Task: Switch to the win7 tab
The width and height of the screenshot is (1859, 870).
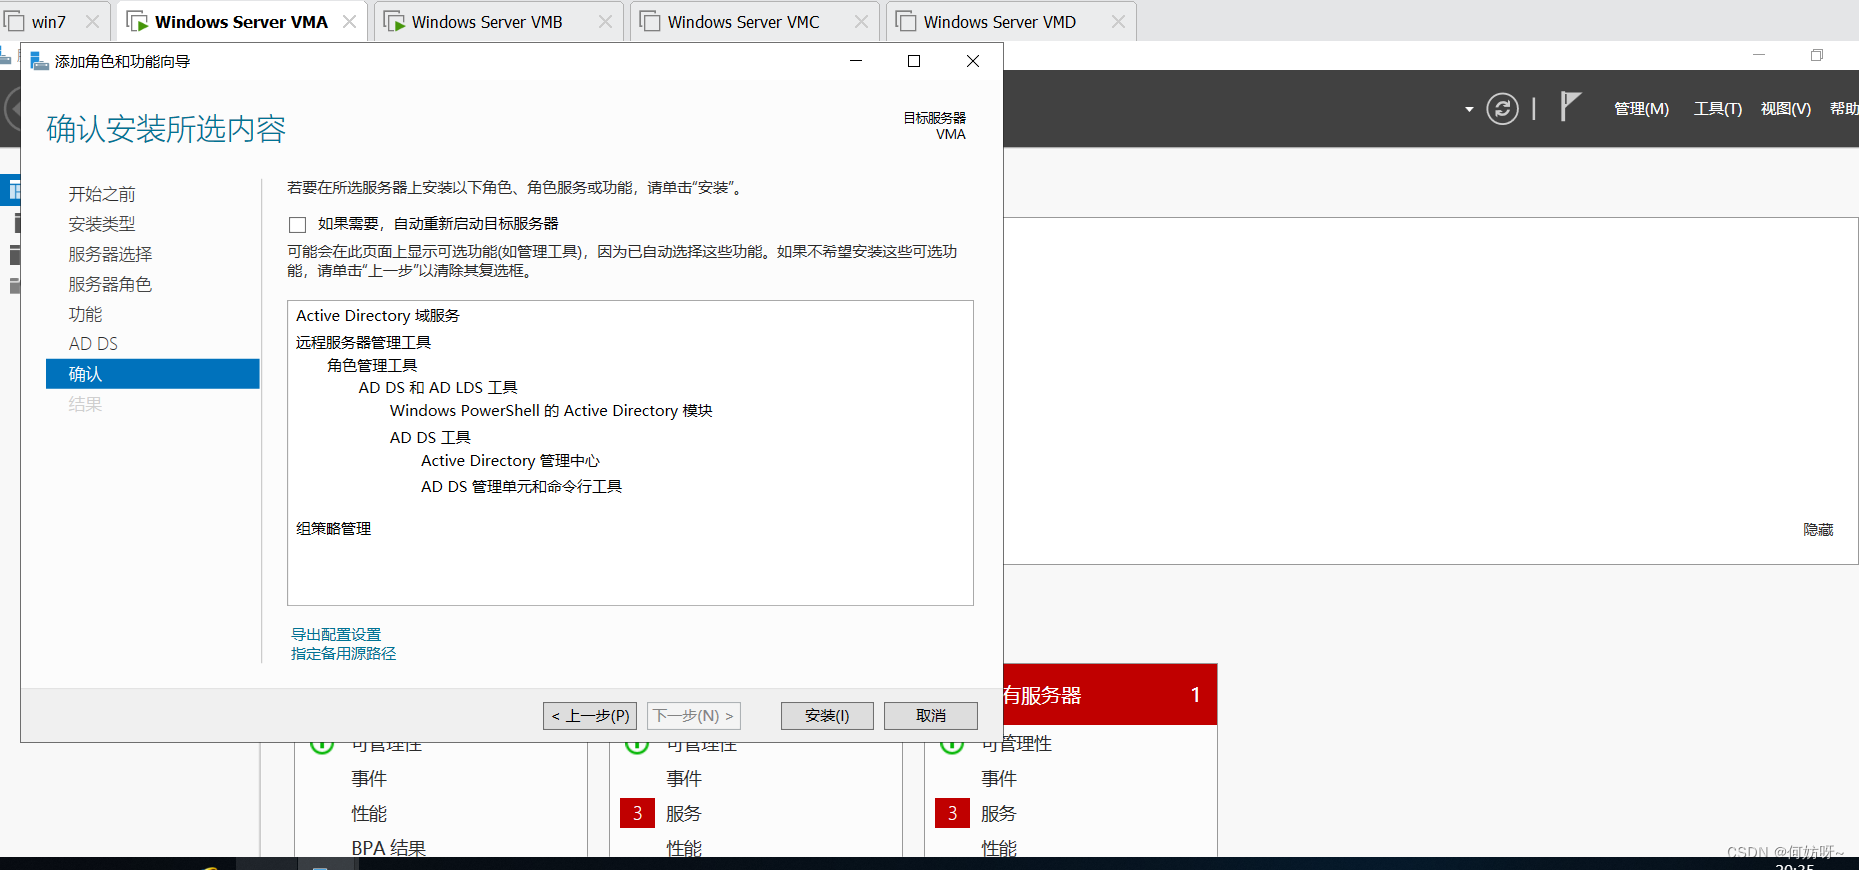Action: 56,21
